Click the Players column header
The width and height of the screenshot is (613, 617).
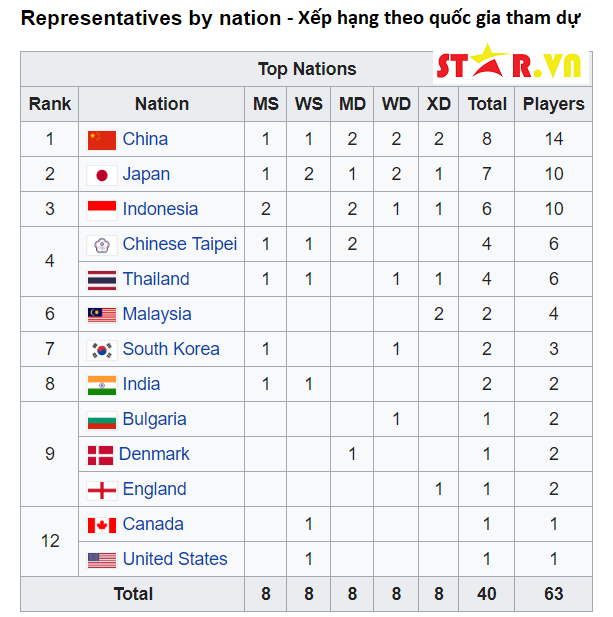[553, 104]
